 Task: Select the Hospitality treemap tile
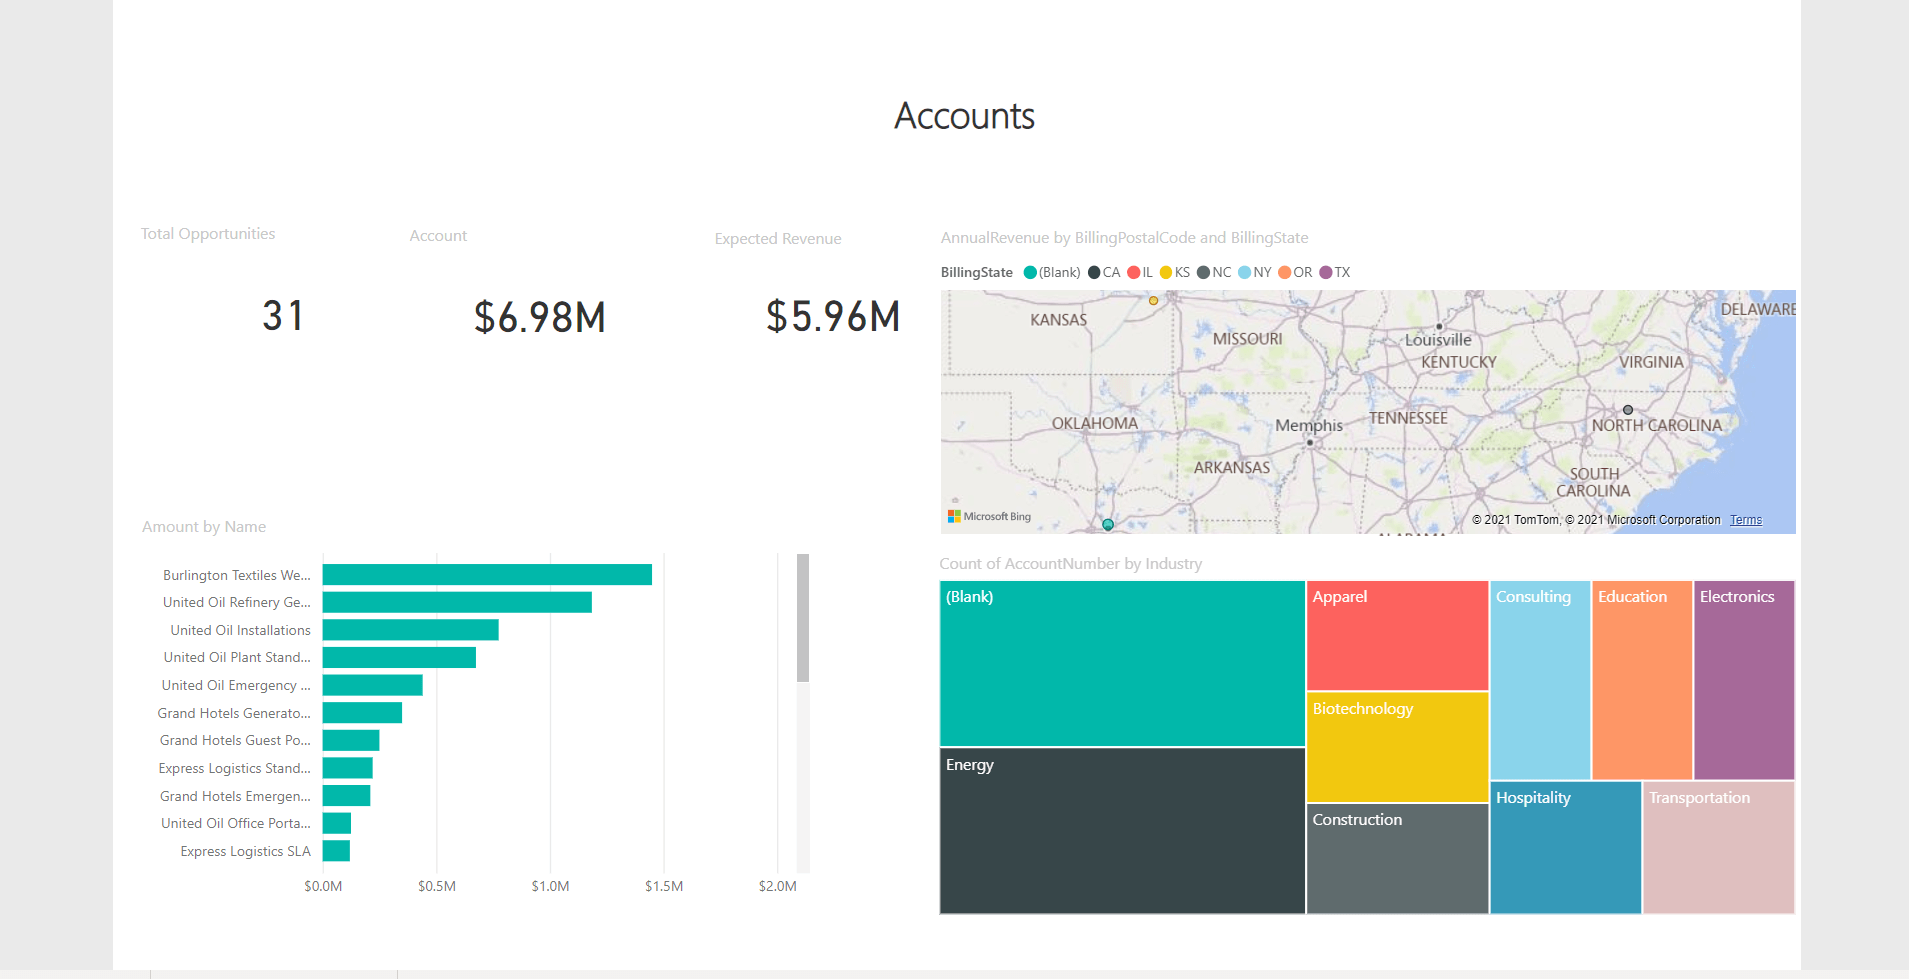tap(1565, 848)
